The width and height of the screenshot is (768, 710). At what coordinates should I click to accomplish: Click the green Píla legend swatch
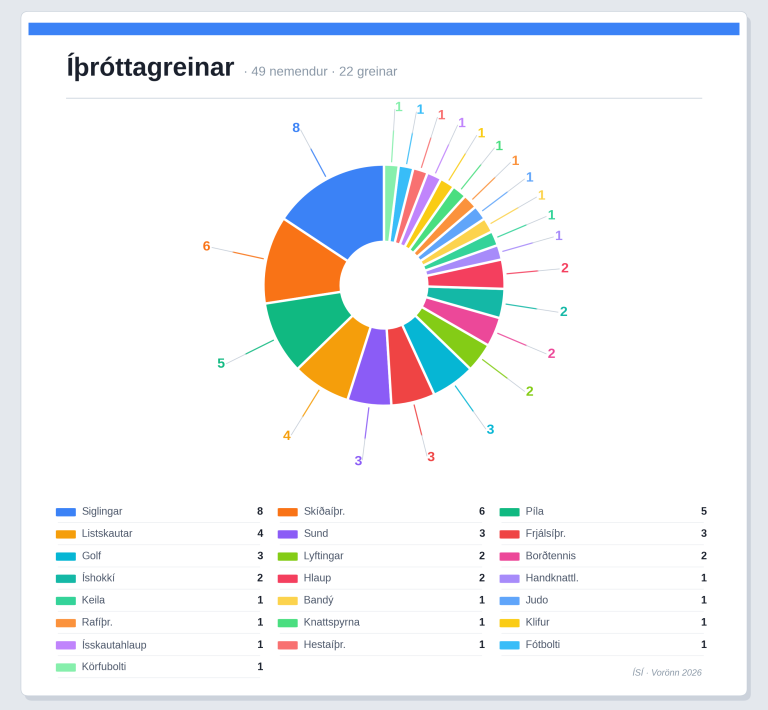pos(509,512)
